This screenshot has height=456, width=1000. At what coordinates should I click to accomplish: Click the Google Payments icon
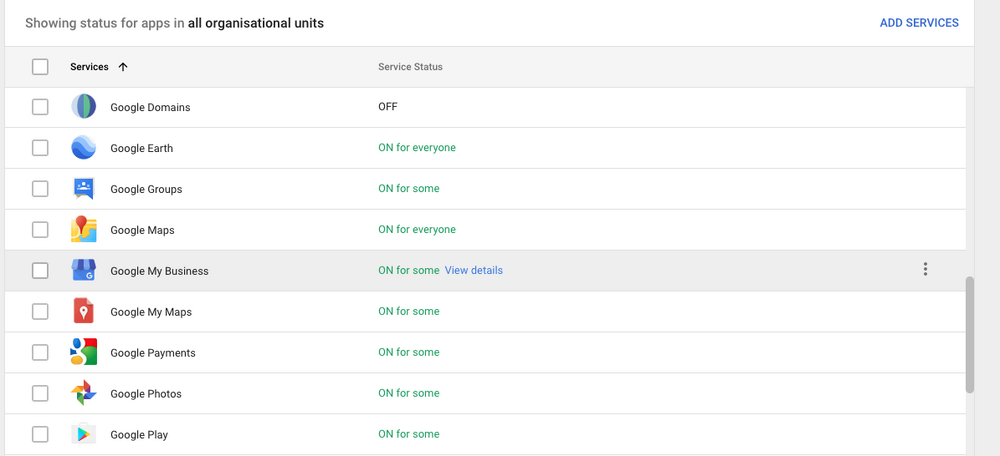pyautogui.click(x=84, y=352)
